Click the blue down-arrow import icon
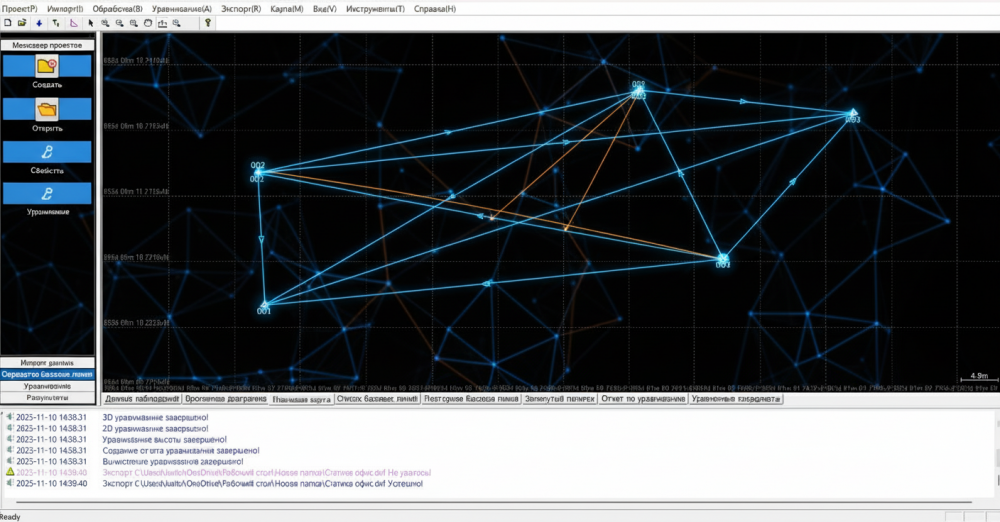The width and height of the screenshot is (1000, 522). (39, 23)
